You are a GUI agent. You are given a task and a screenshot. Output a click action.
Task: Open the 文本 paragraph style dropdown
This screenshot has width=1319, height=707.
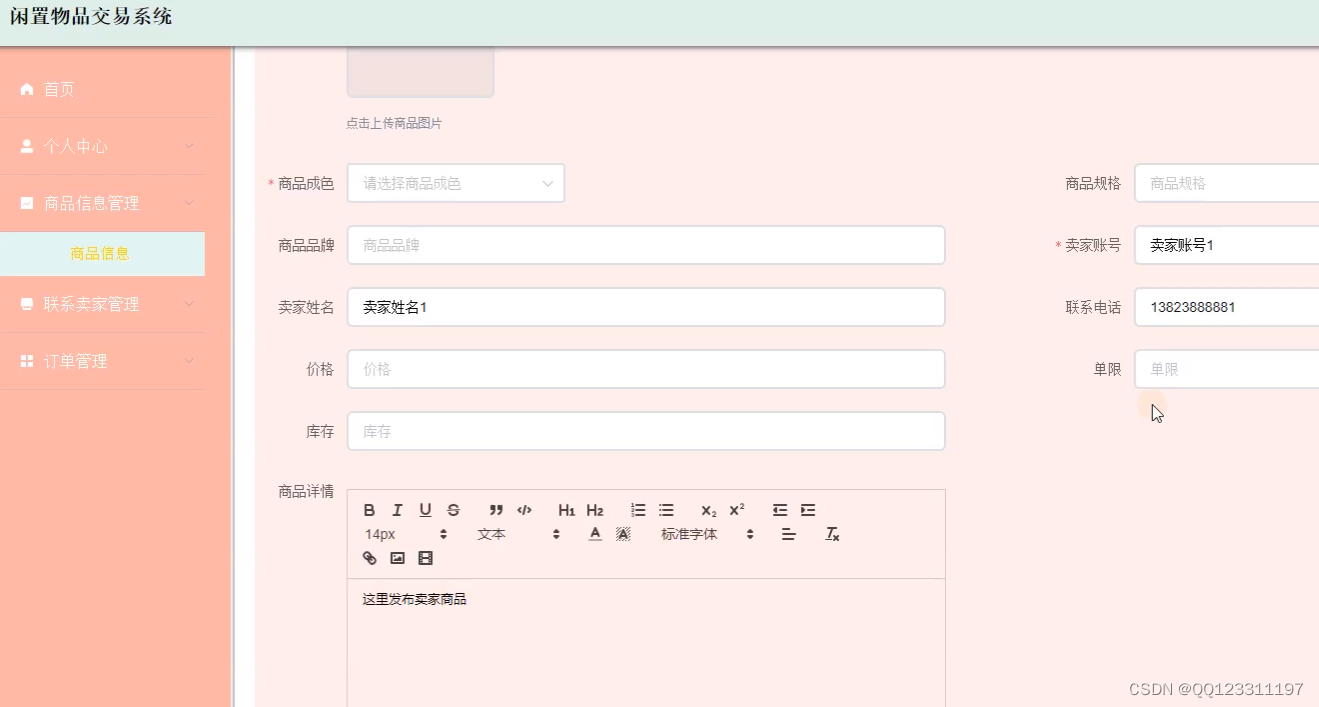(x=518, y=534)
